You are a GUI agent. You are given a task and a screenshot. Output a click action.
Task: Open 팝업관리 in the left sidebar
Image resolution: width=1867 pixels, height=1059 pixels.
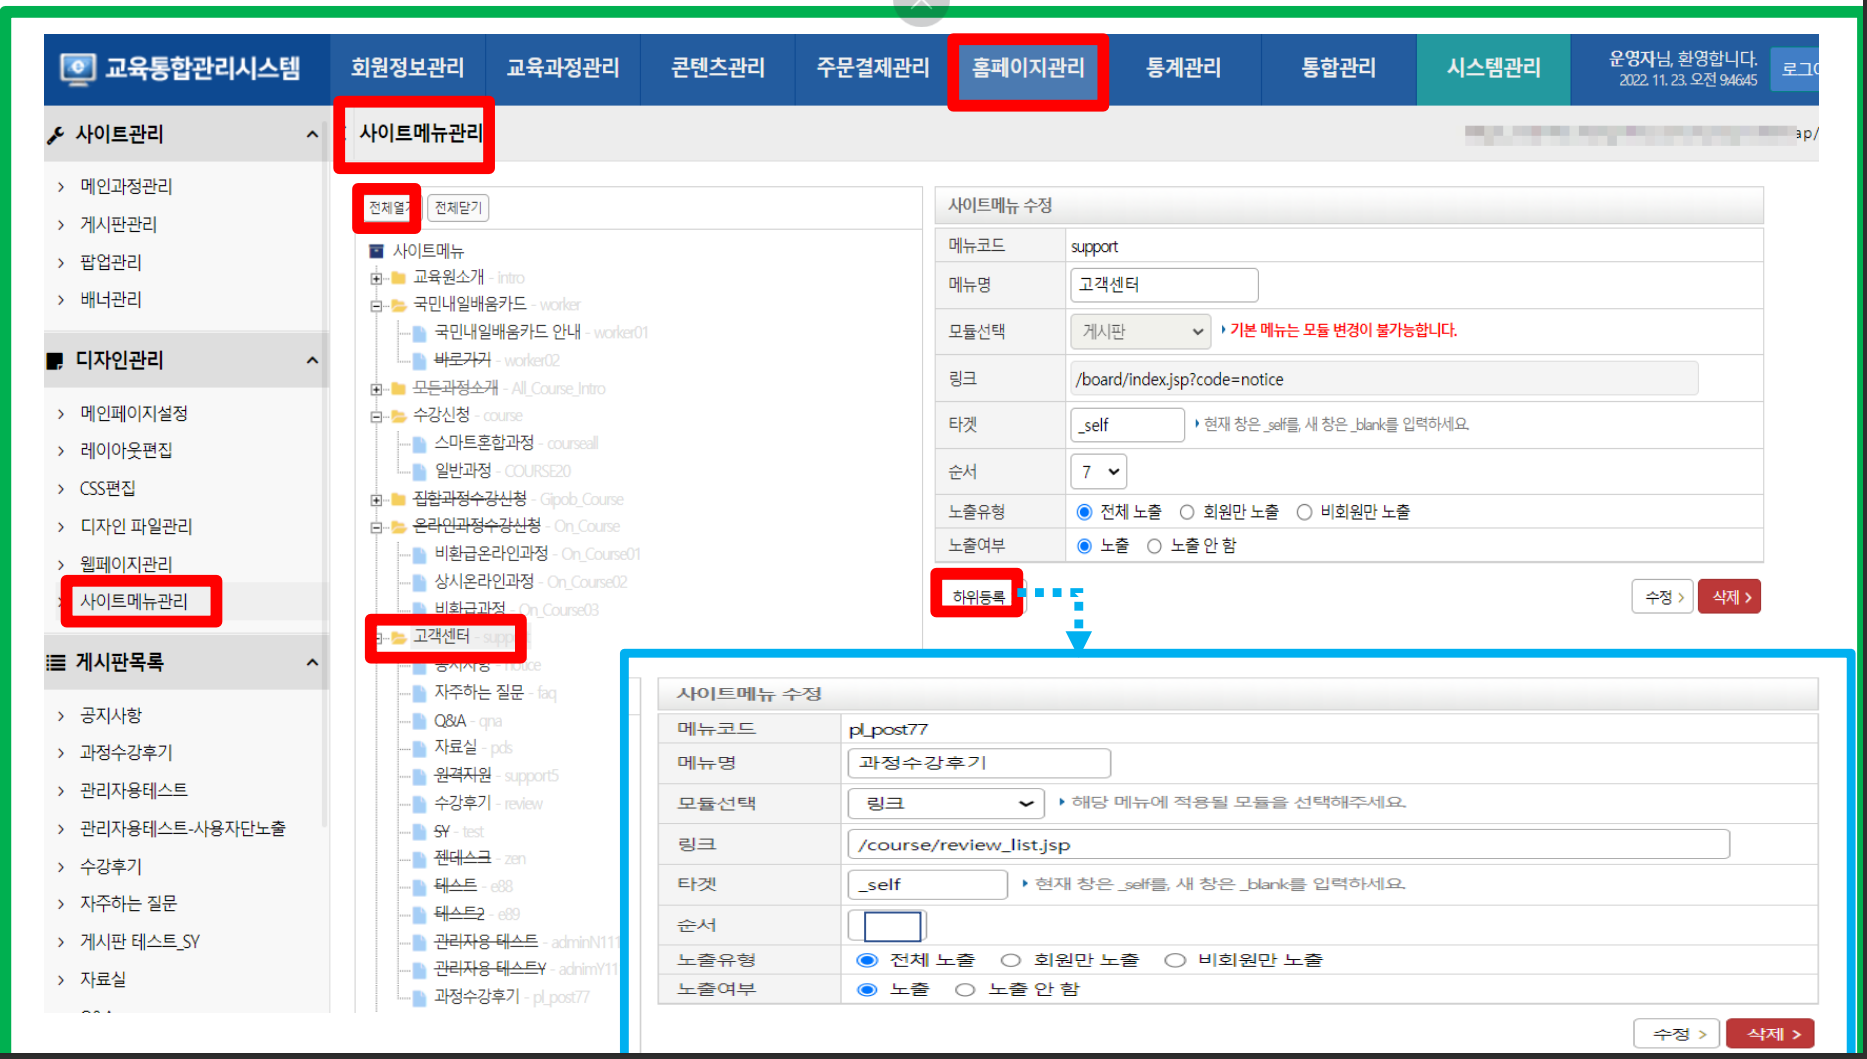pos(111,262)
